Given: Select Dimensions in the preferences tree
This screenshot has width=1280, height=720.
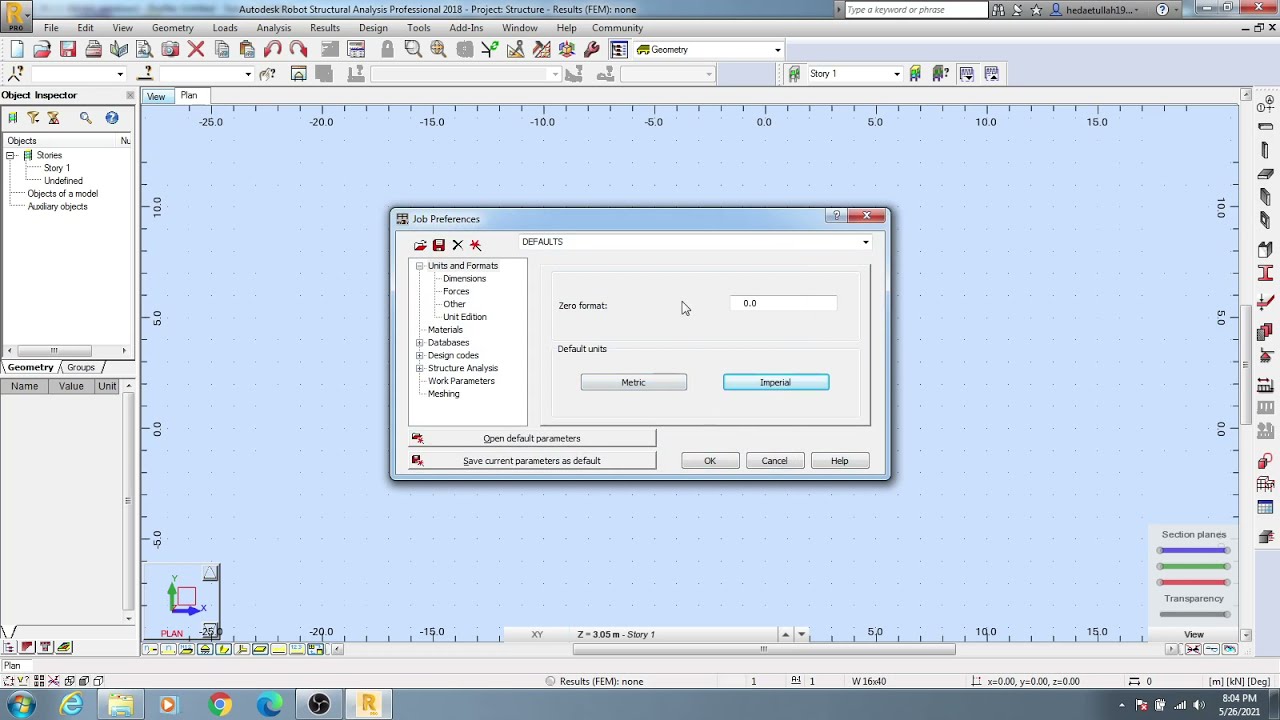Looking at the screenshot, I should point(464,279).
